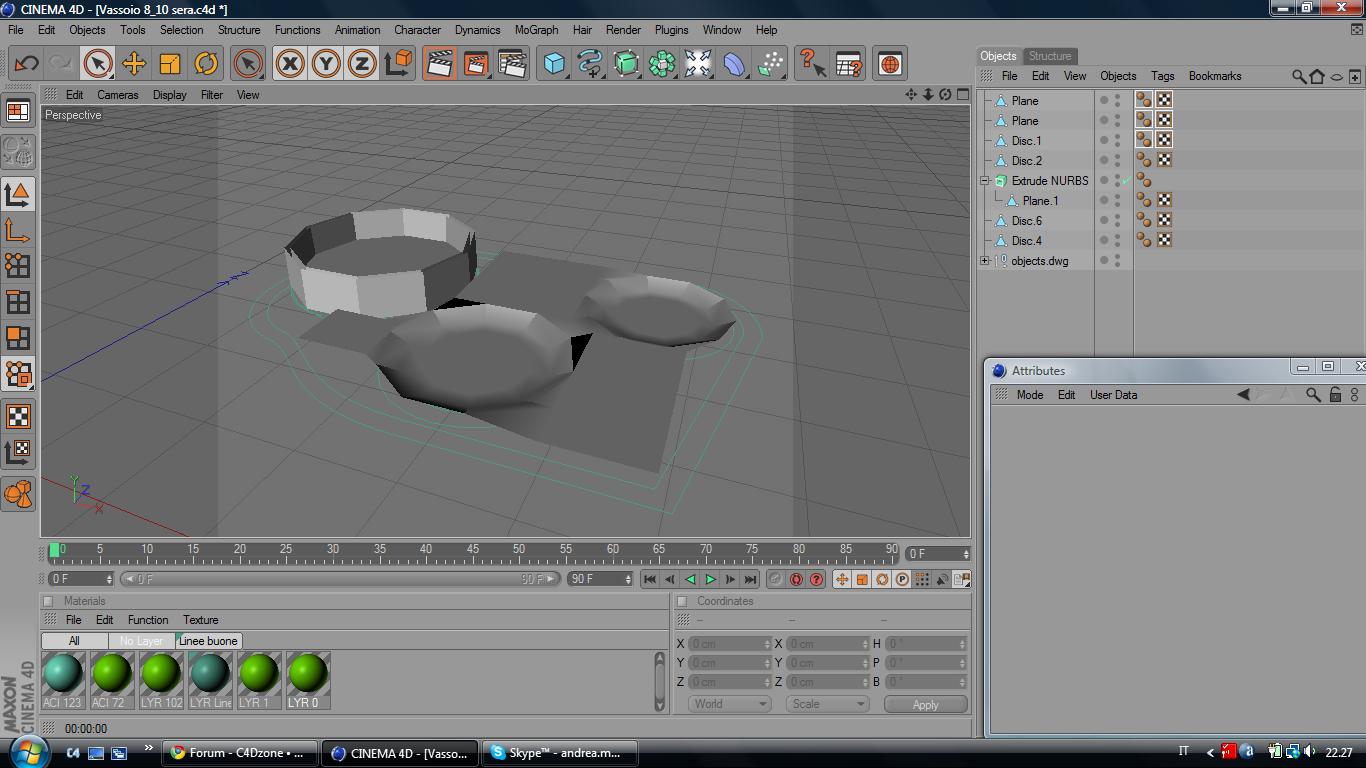1366x768 pixels.
Task: Select the Linee buone layer tab
Action: [208, 641]
